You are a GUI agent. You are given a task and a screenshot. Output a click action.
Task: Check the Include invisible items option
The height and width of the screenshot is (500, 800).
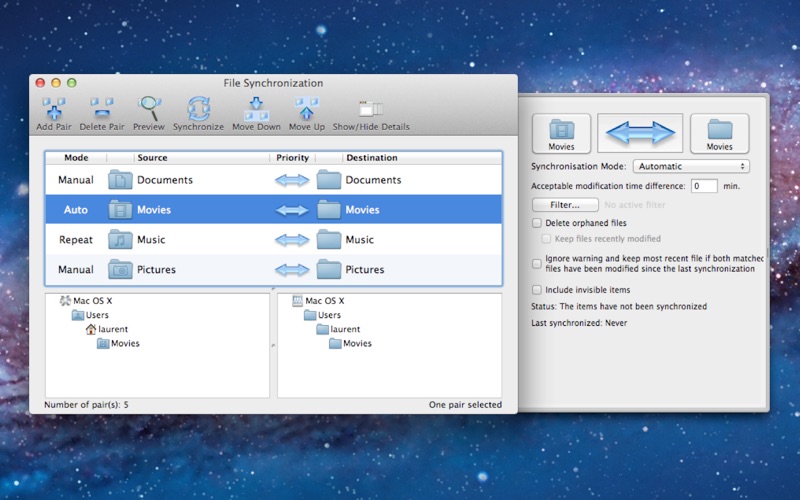coord(537,289)
